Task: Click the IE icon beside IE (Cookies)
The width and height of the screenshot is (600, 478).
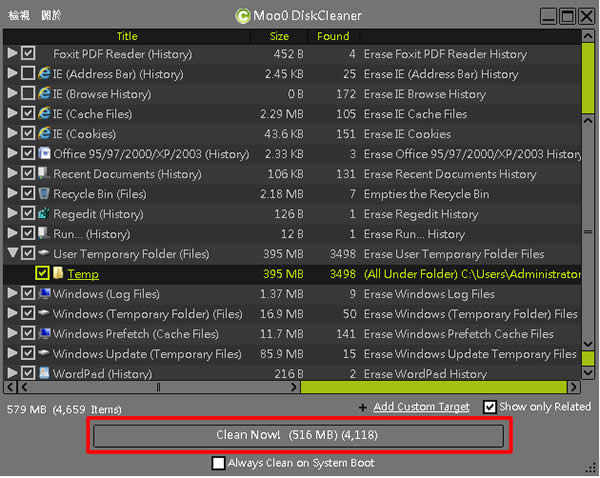Action: click(44, 133)
